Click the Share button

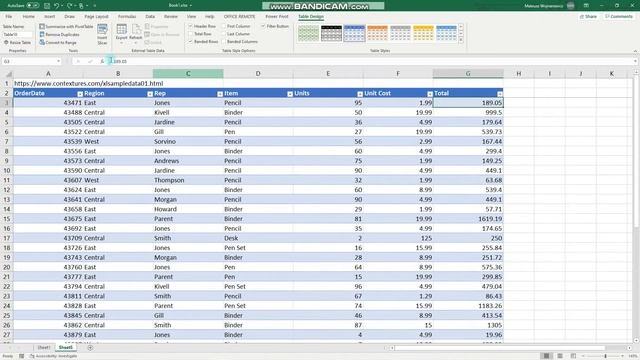coord(588,16)
